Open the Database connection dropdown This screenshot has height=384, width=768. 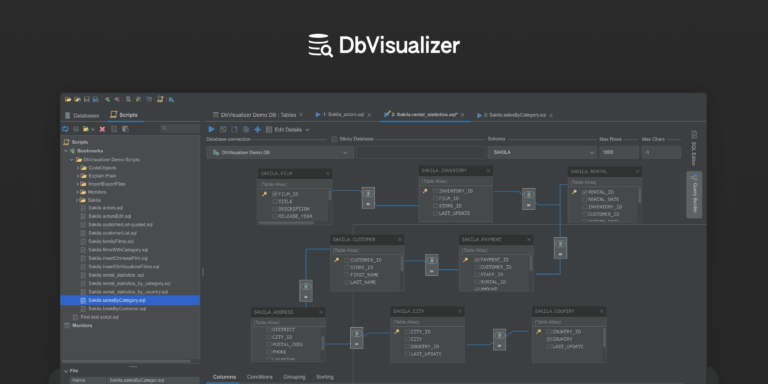click(x=280, y=152)
